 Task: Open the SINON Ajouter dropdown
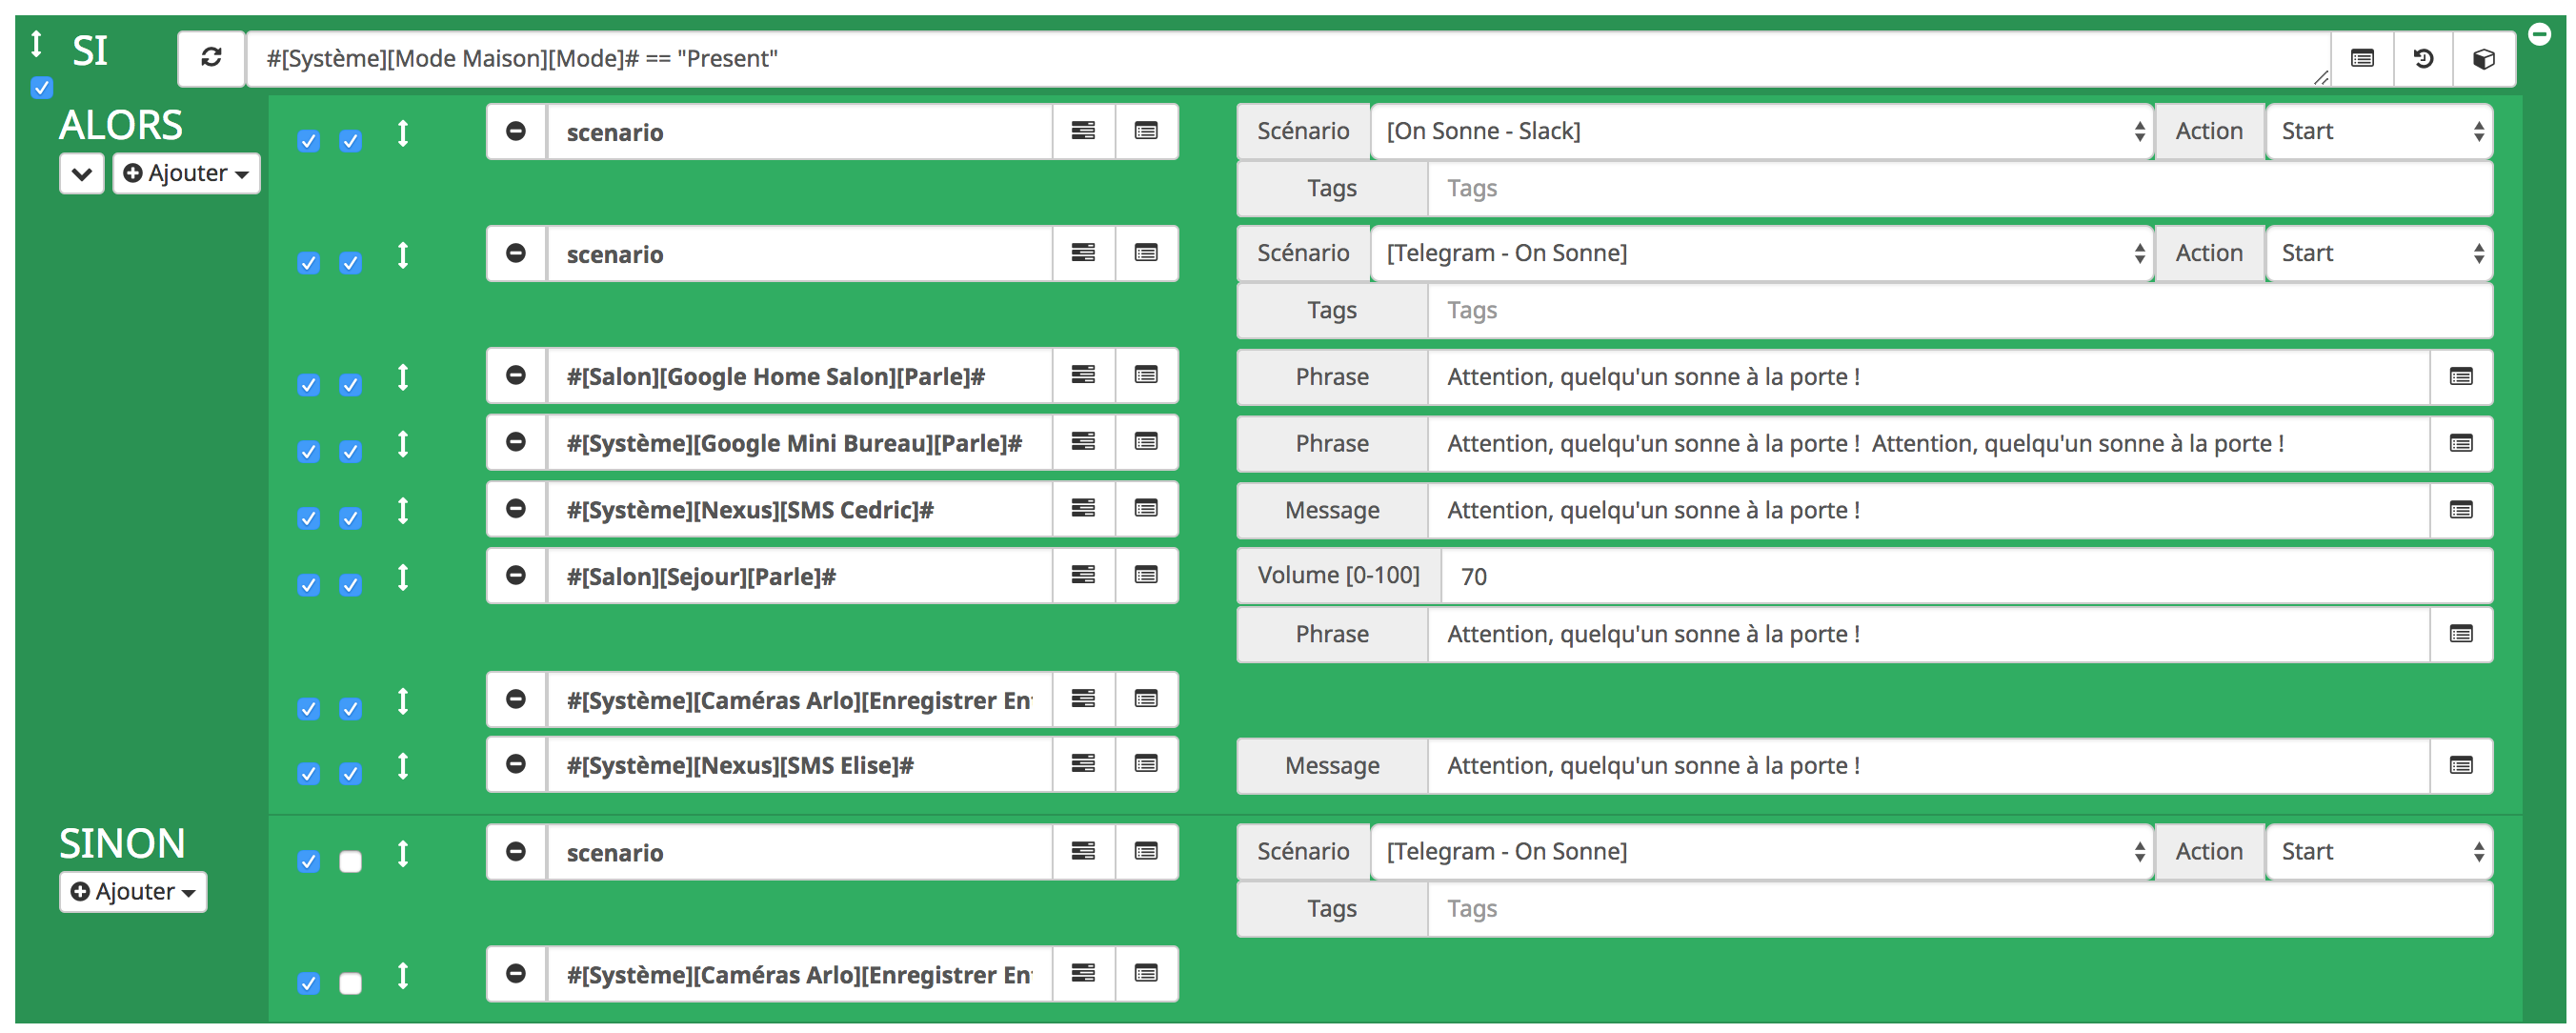pos(133,892)
